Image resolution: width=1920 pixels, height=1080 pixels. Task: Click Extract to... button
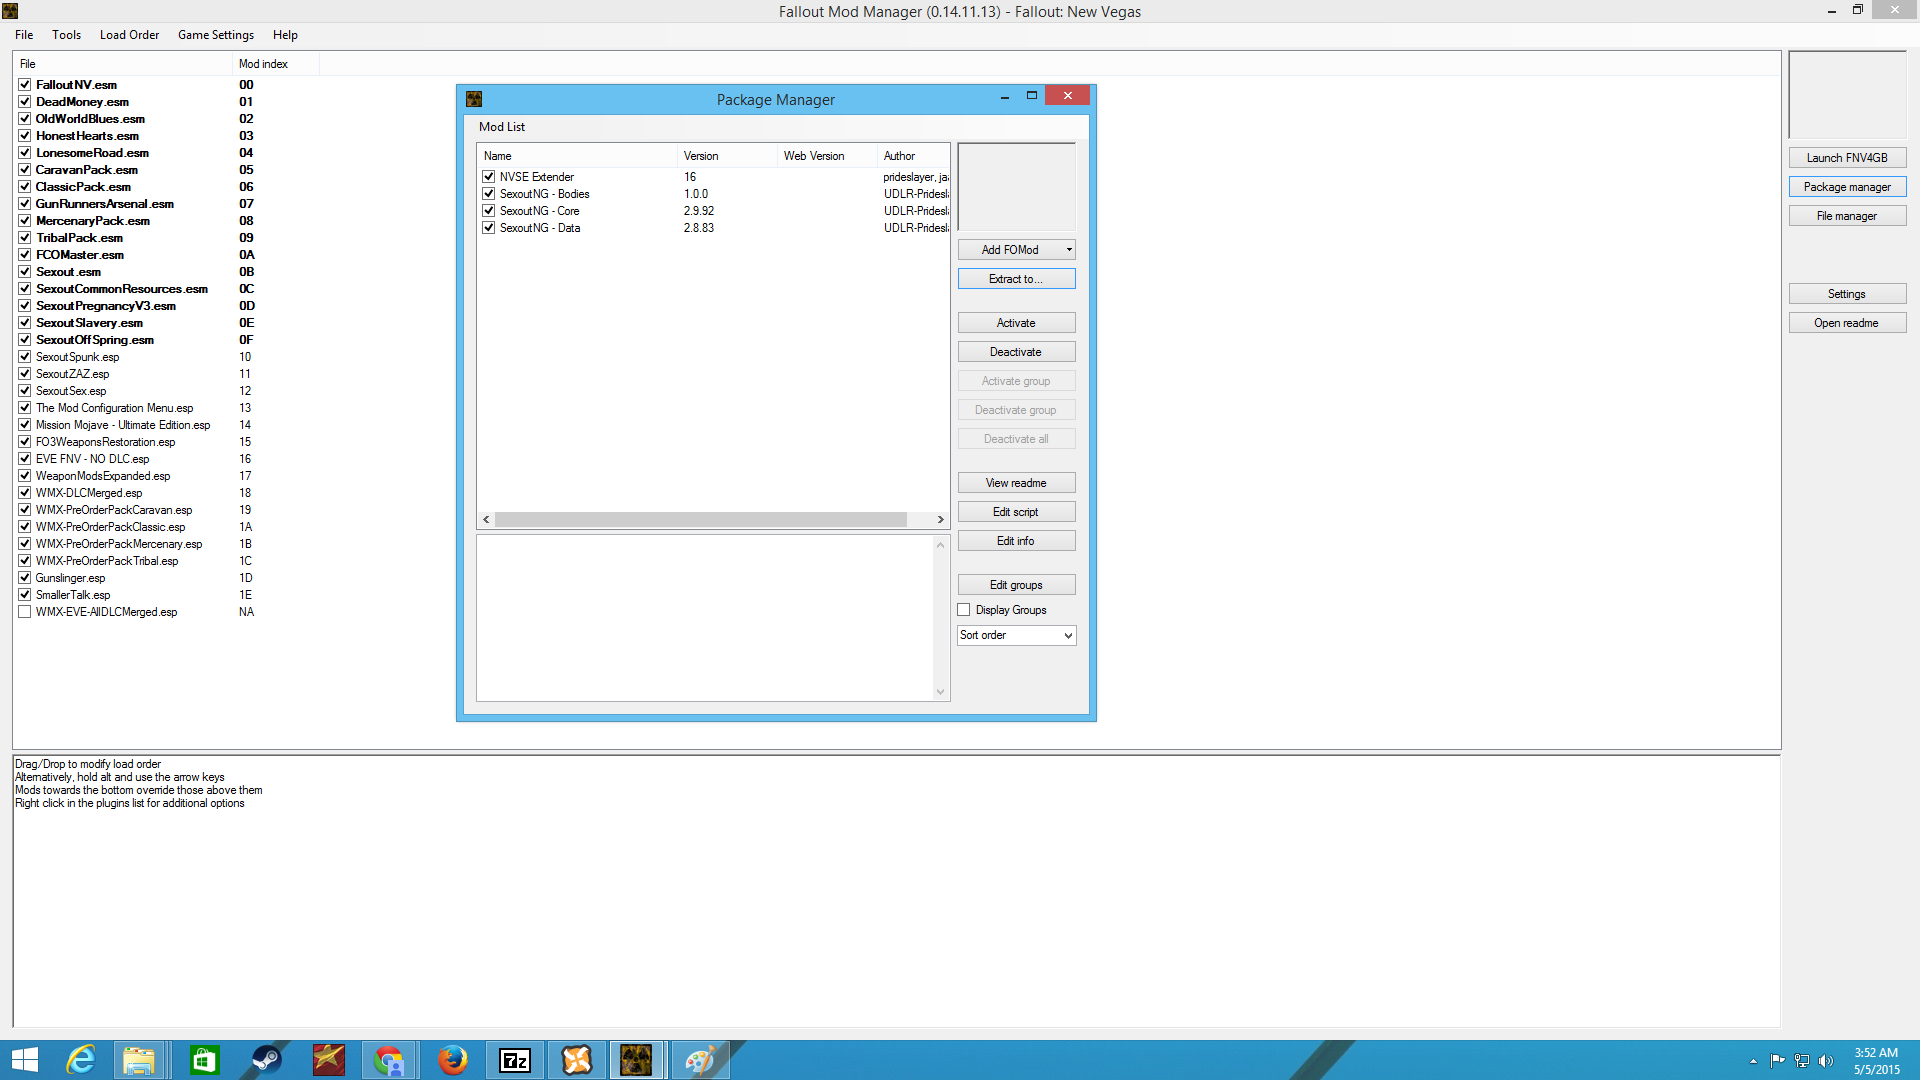1016,279
